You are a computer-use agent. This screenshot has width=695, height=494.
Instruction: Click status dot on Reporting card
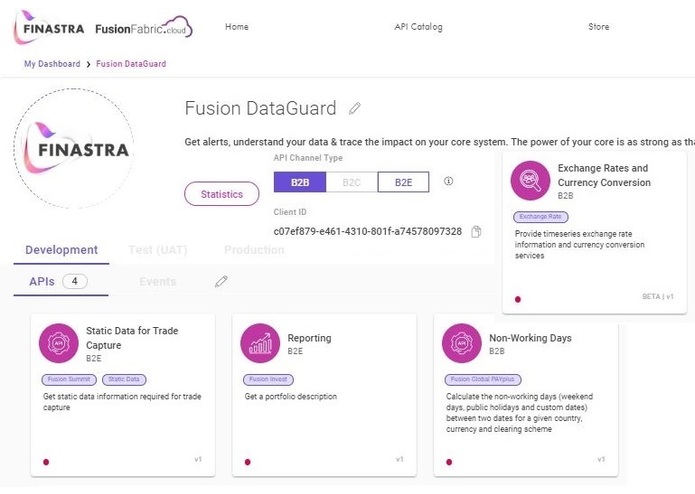pyautogui.click(x=248, y=462)
